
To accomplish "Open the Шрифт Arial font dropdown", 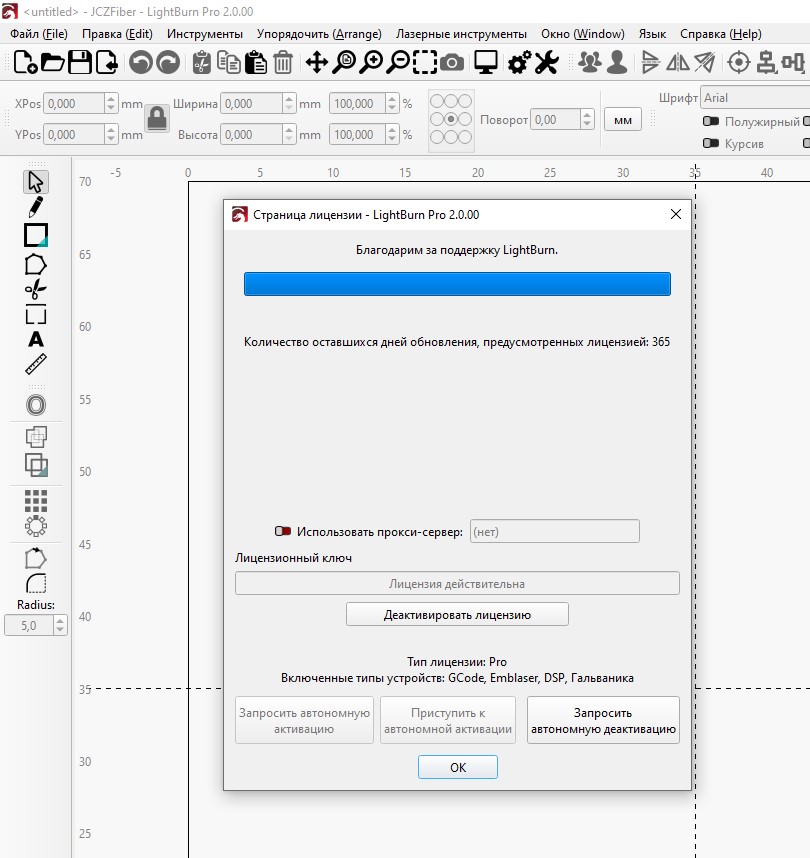I will 754,98.
